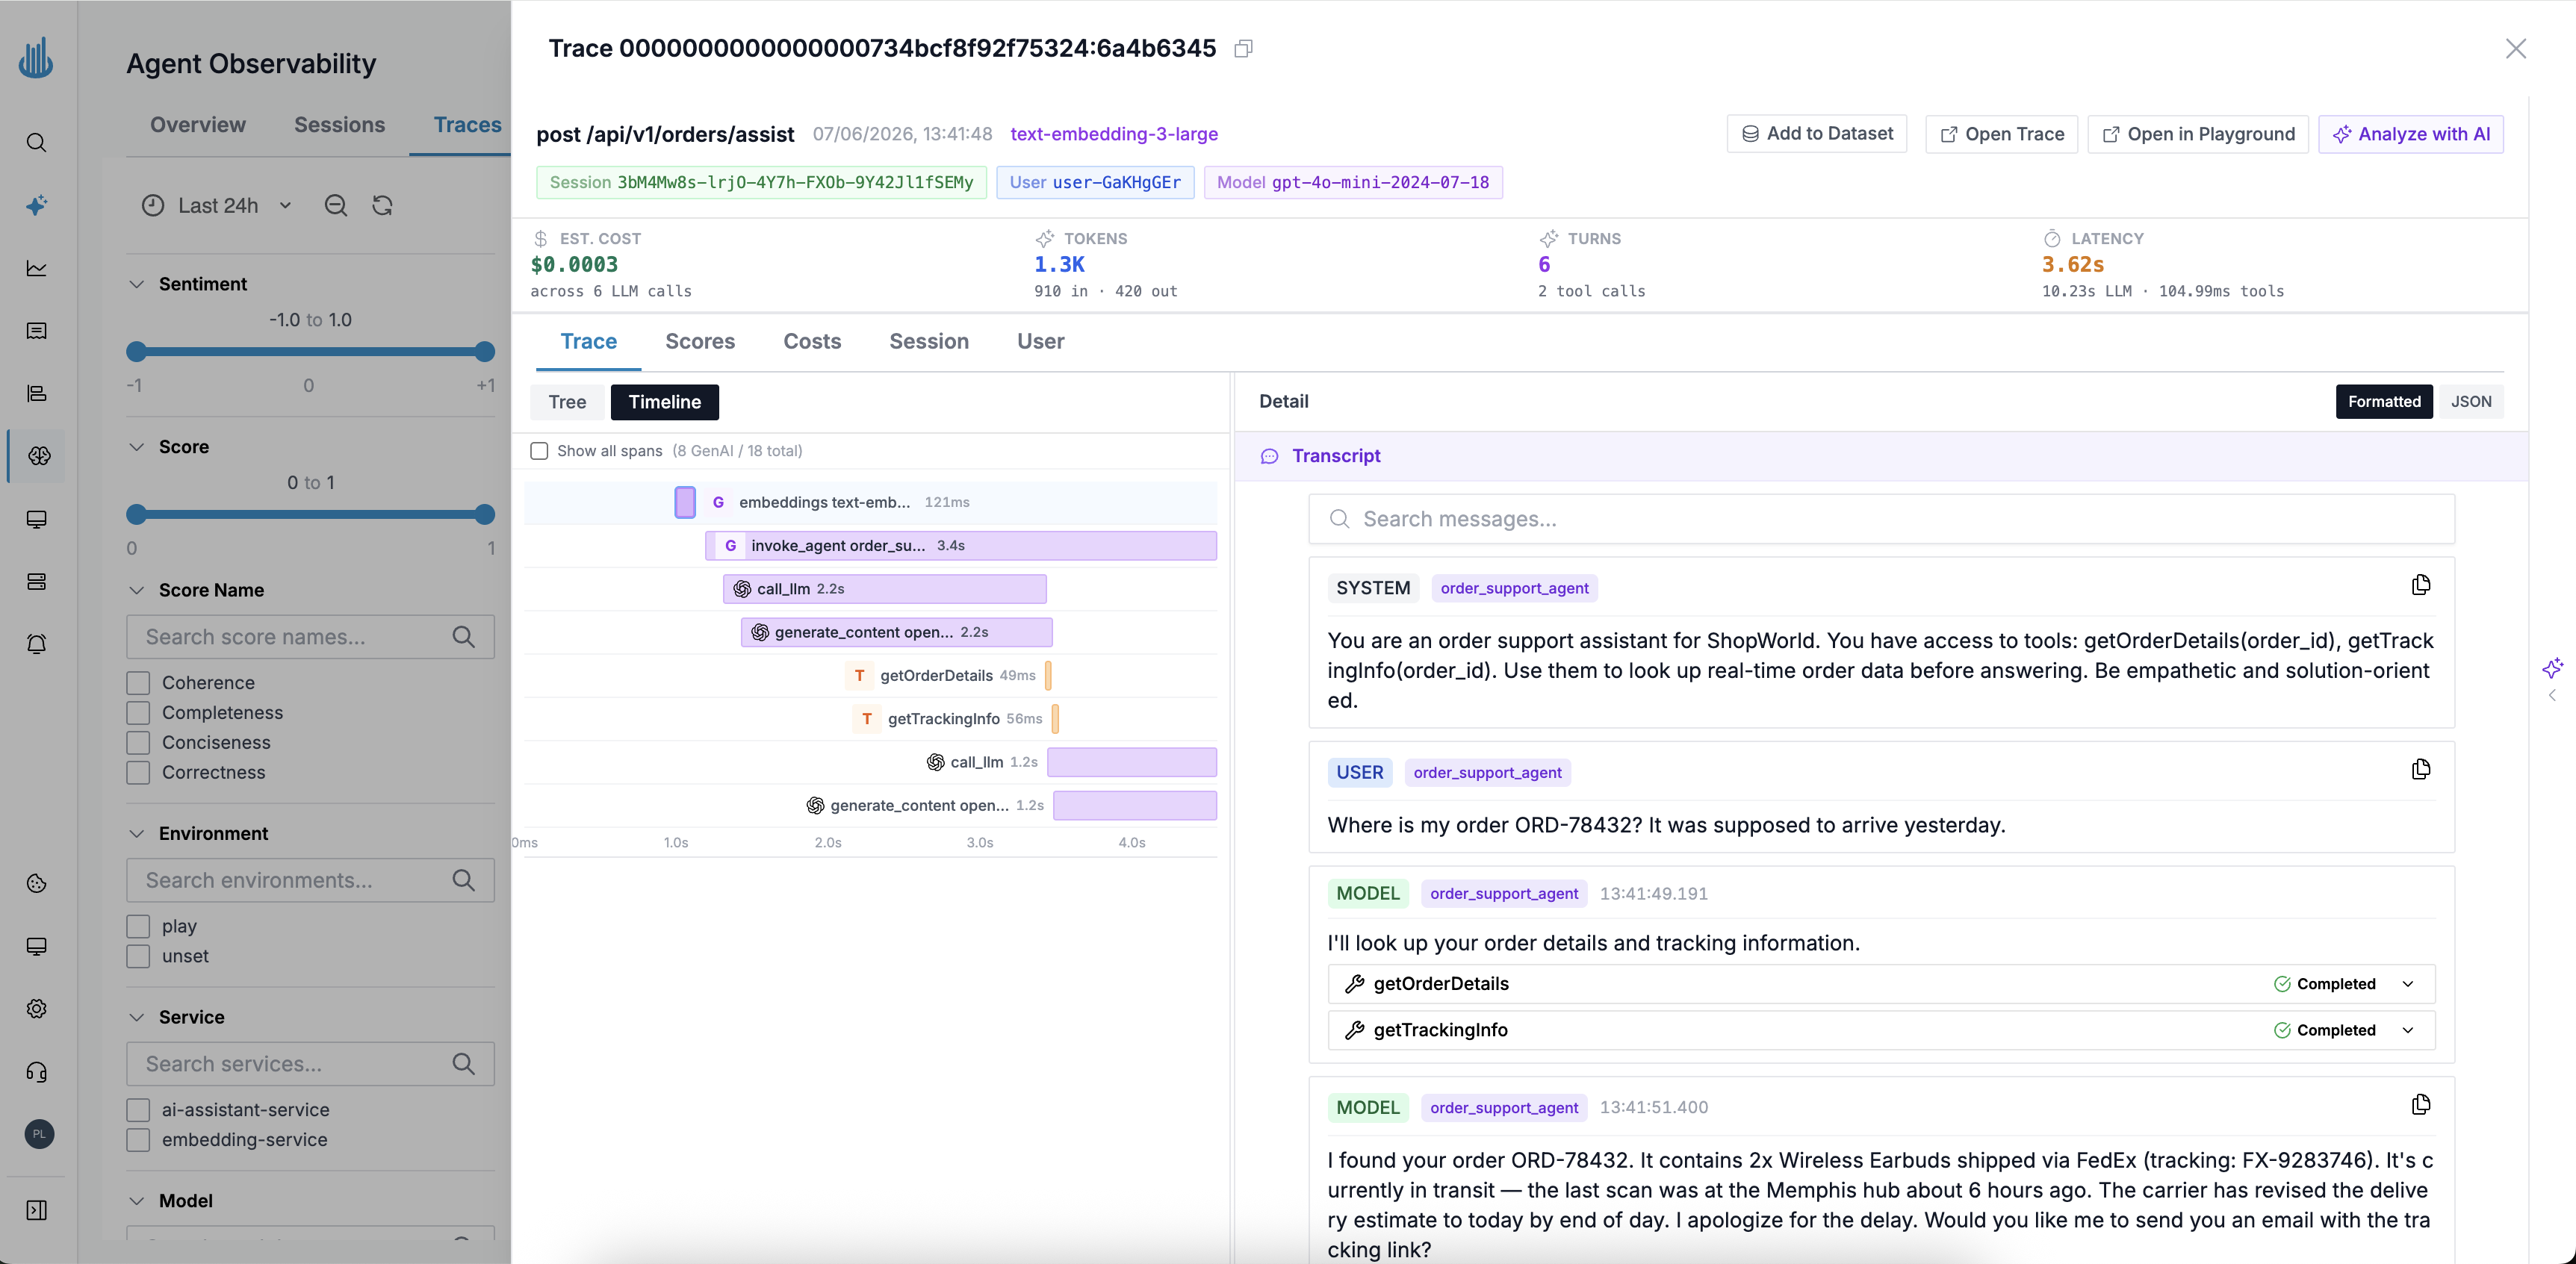Click Open in Playground button
Image resolution: width=2576 pixels, height=1264 pixels.
(2198, 134)
